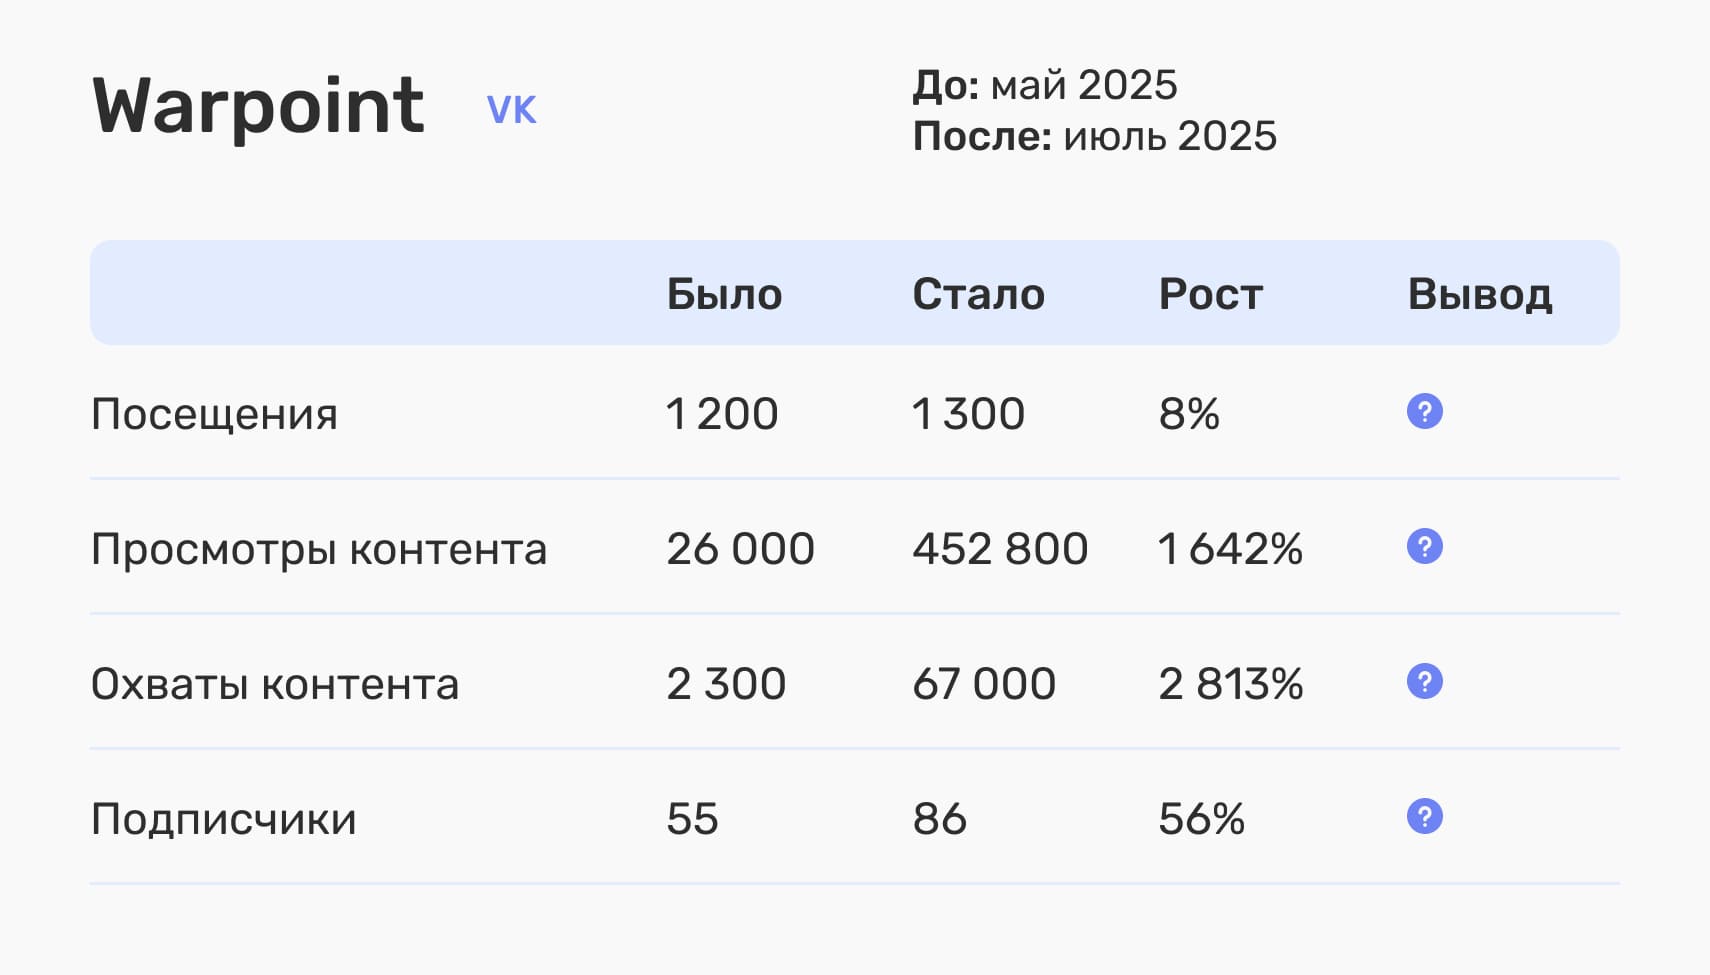The image size is (1710, 975).
Task: Click the question mark for Подписчики
Action: point(1424,816)
